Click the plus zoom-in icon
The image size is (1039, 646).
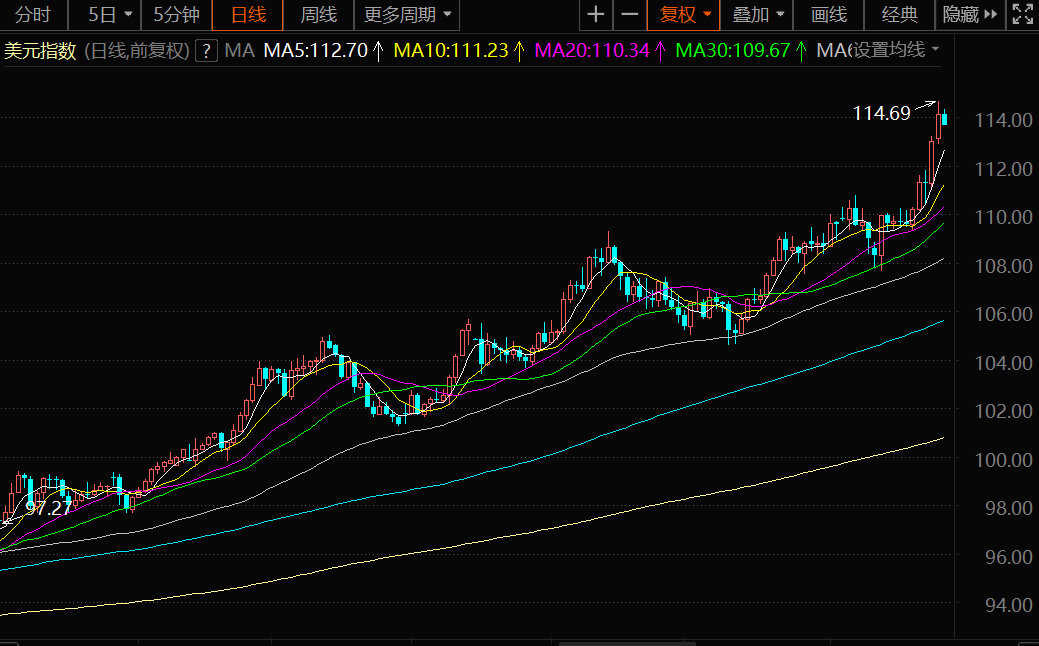[x=596, y=15]
